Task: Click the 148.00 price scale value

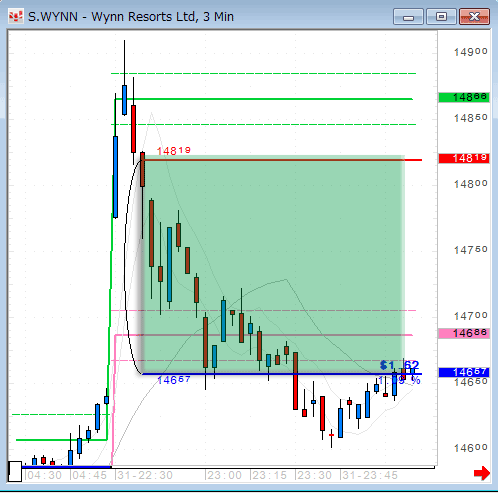Action: (471, 184)
